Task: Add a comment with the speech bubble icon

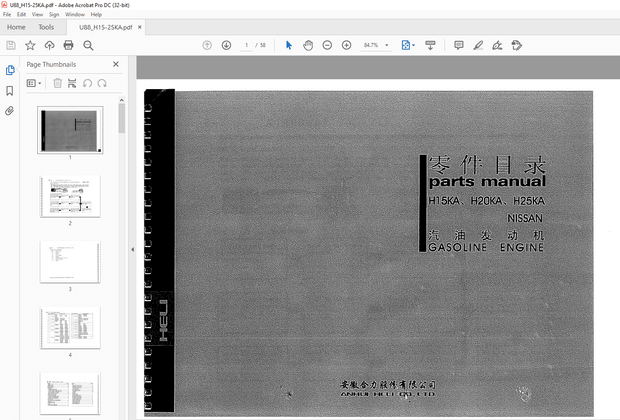Action: click(x=459, y=45)
